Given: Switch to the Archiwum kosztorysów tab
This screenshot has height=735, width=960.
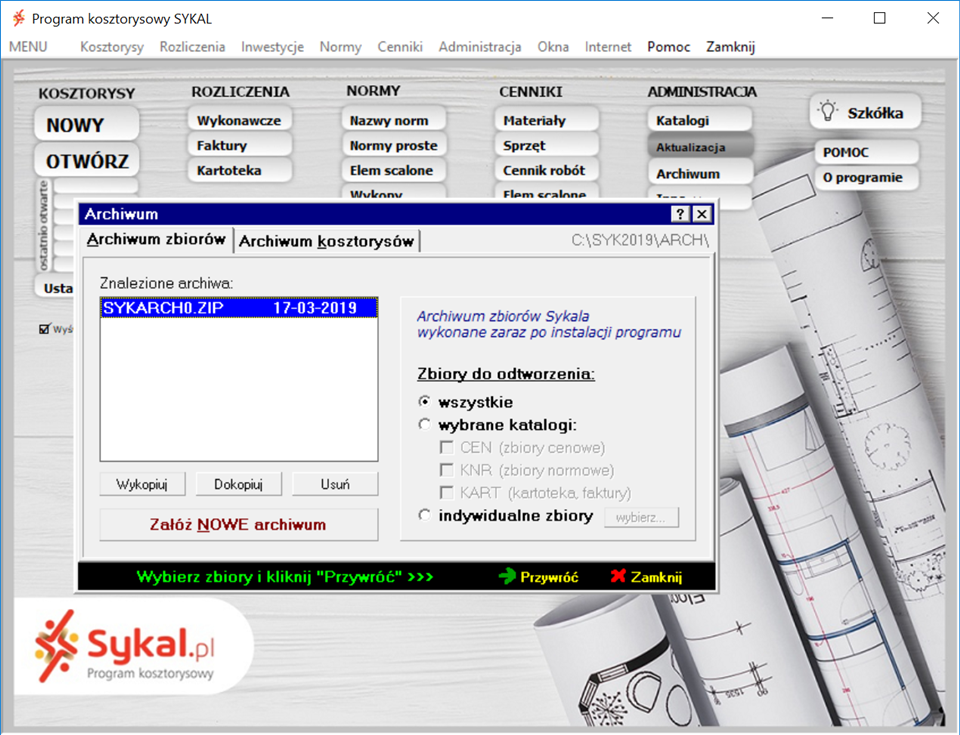Looking at the screenshot, I should 326,241.
